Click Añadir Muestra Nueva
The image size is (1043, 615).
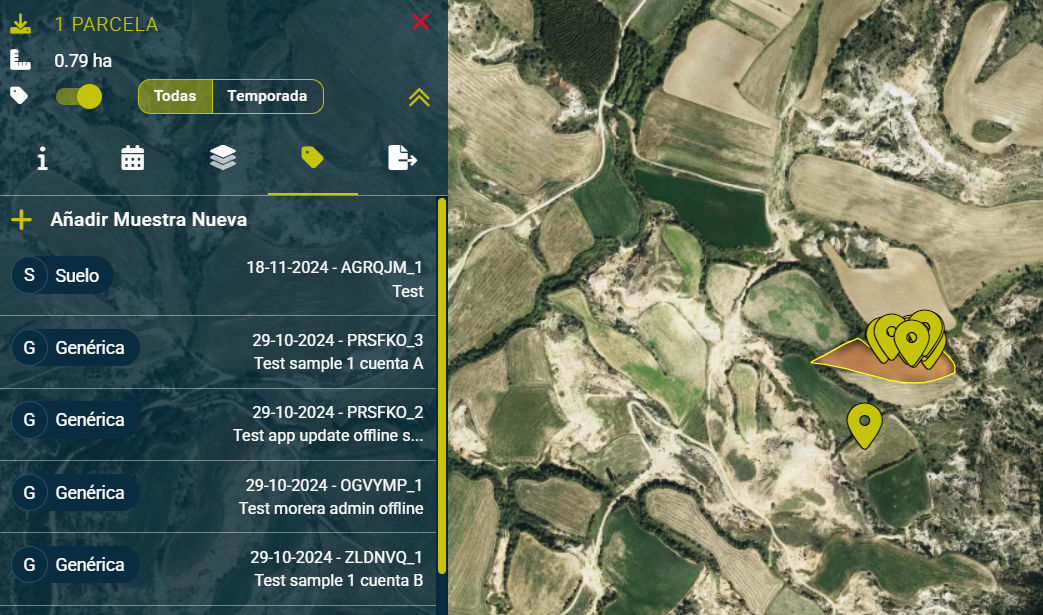[148, 219]
